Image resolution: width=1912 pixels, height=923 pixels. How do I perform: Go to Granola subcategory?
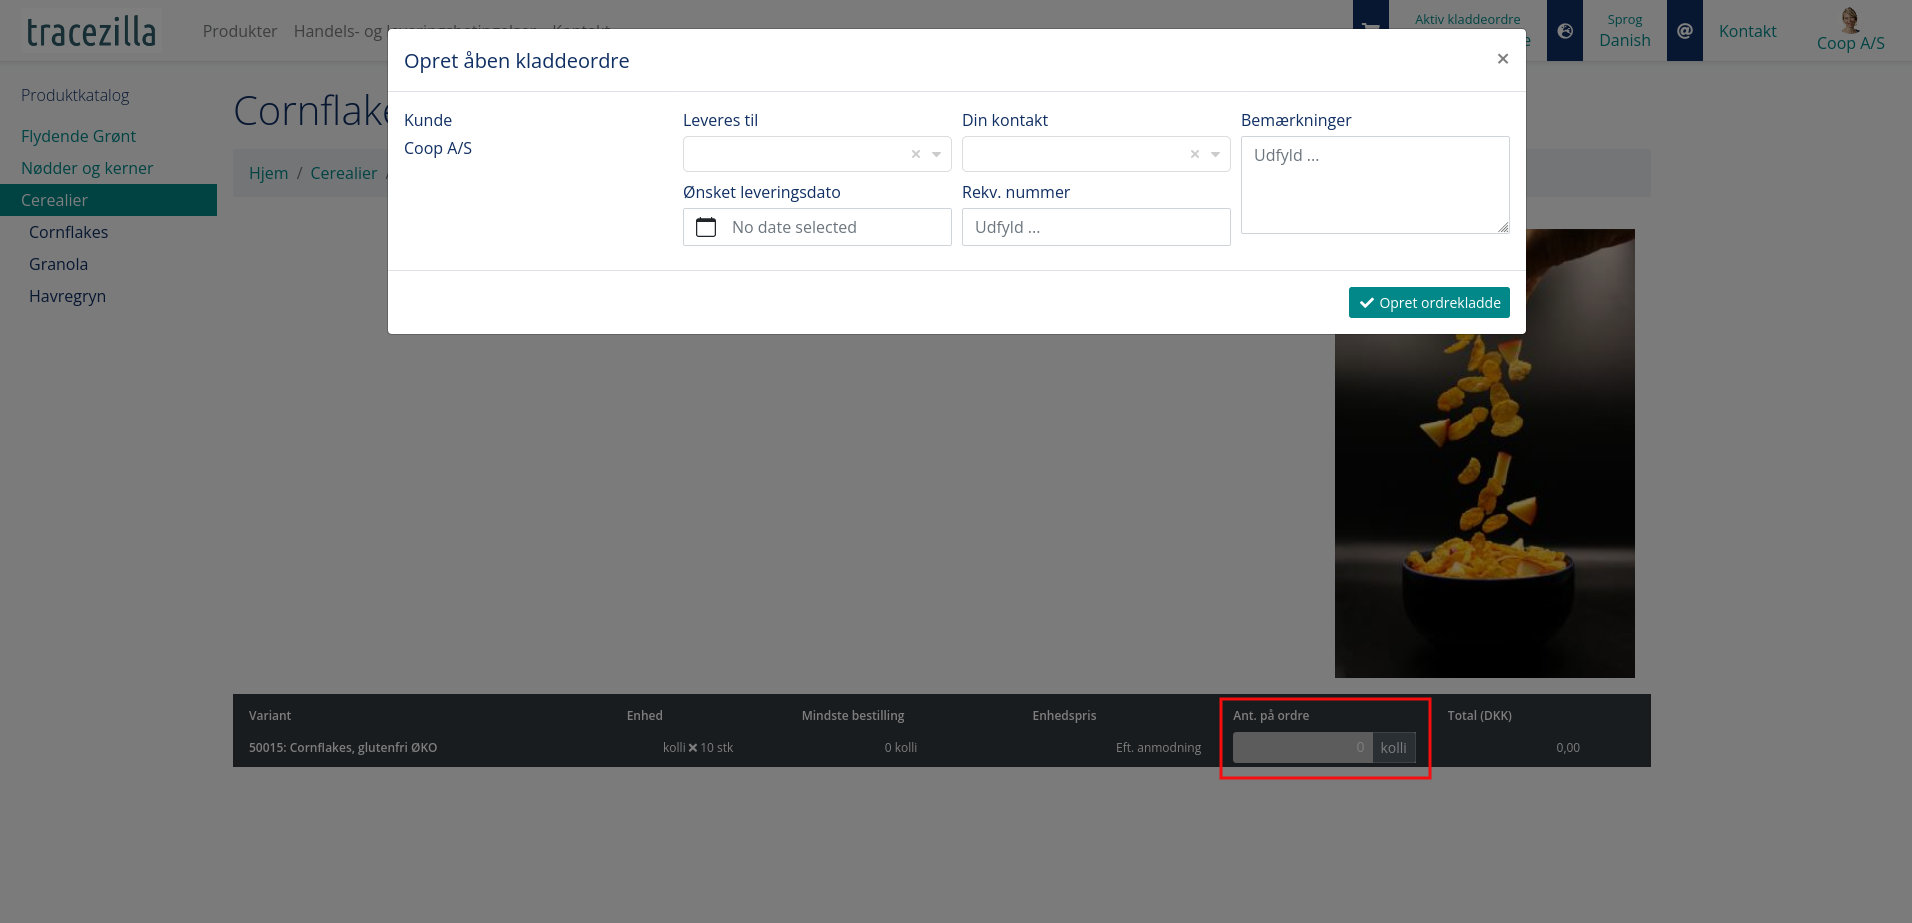pyautogui.click(x=59, y=264)
